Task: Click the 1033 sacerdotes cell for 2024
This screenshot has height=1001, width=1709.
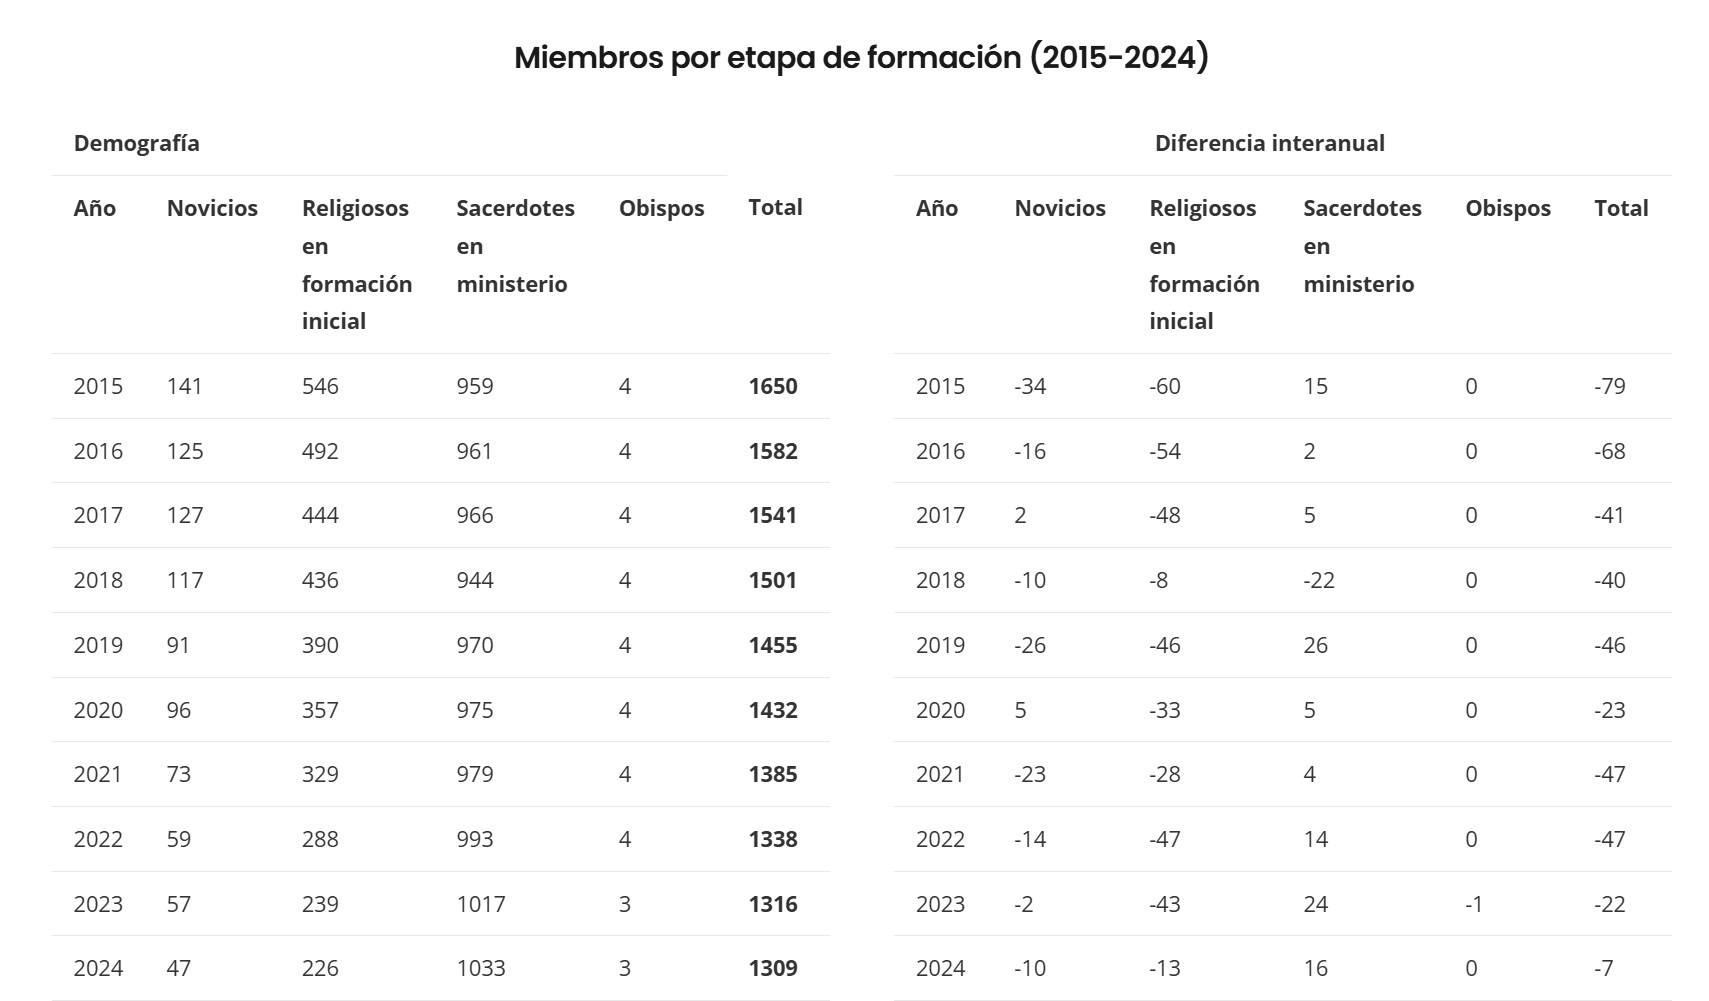Action: click(x=481, y=968)
